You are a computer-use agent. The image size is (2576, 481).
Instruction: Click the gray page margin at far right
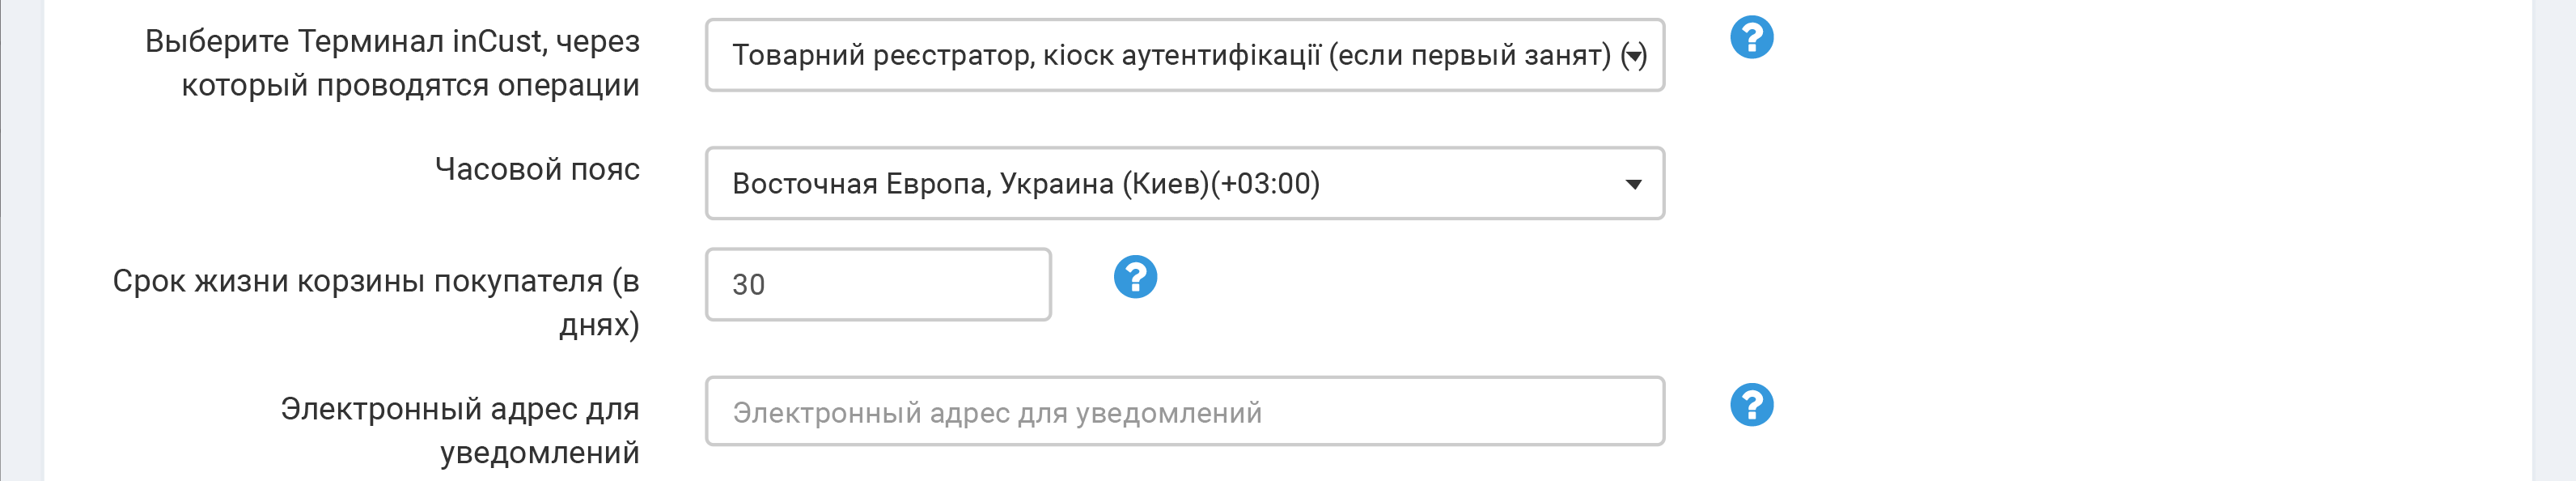point(2555,240)
